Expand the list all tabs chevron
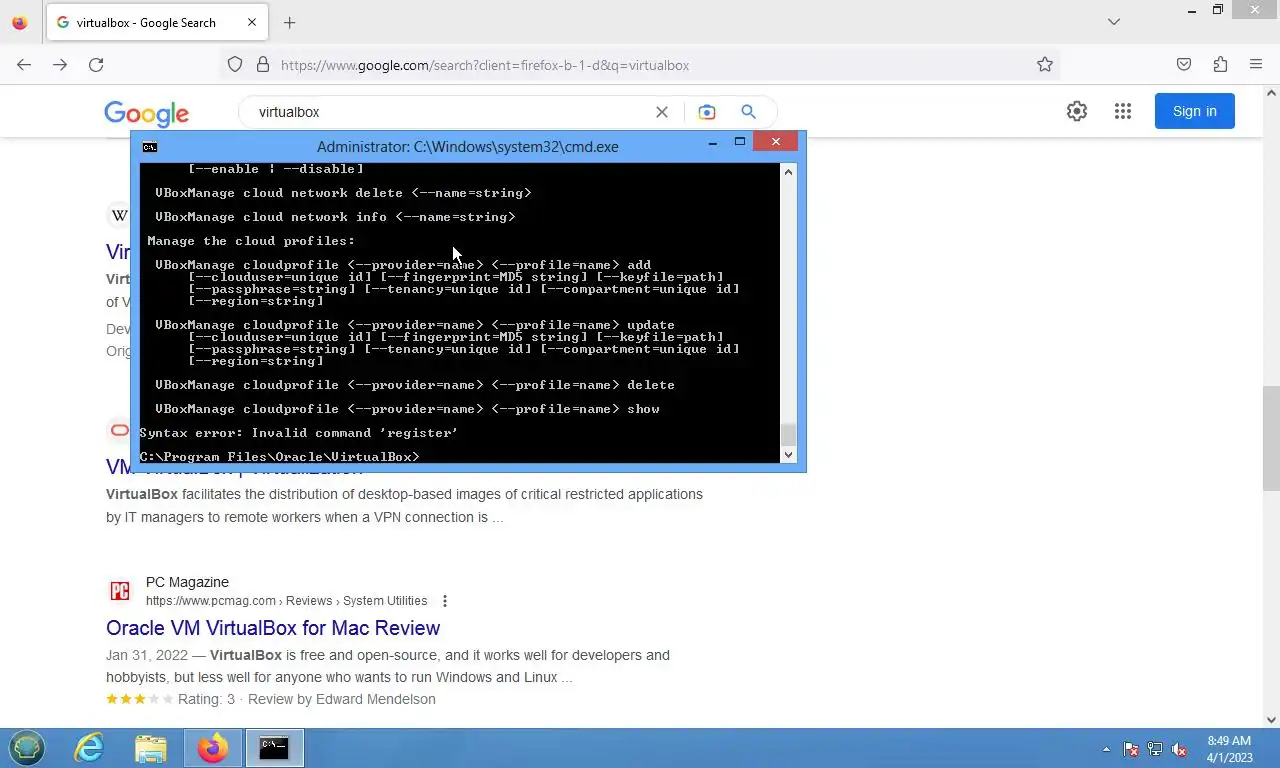Screen dimensions: 1280x768 1114,22
